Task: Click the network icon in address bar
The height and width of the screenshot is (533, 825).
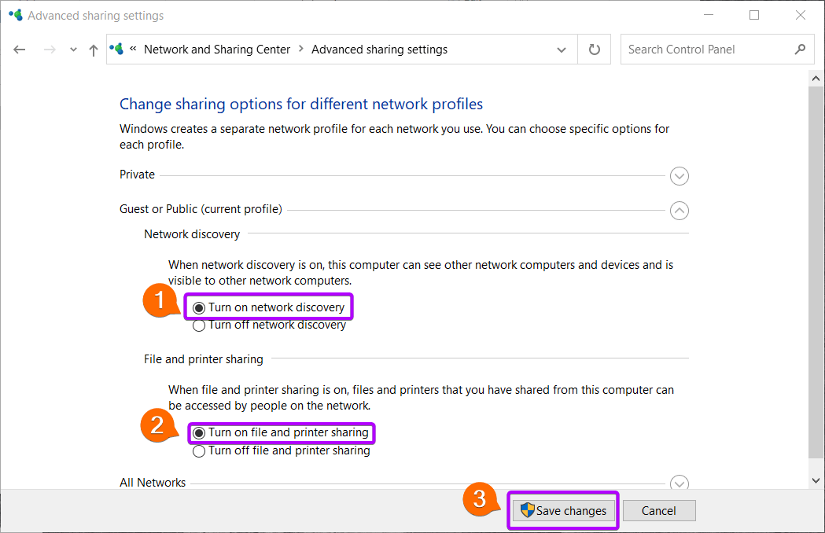Action: pyautogui.click(x=116, y=49)
